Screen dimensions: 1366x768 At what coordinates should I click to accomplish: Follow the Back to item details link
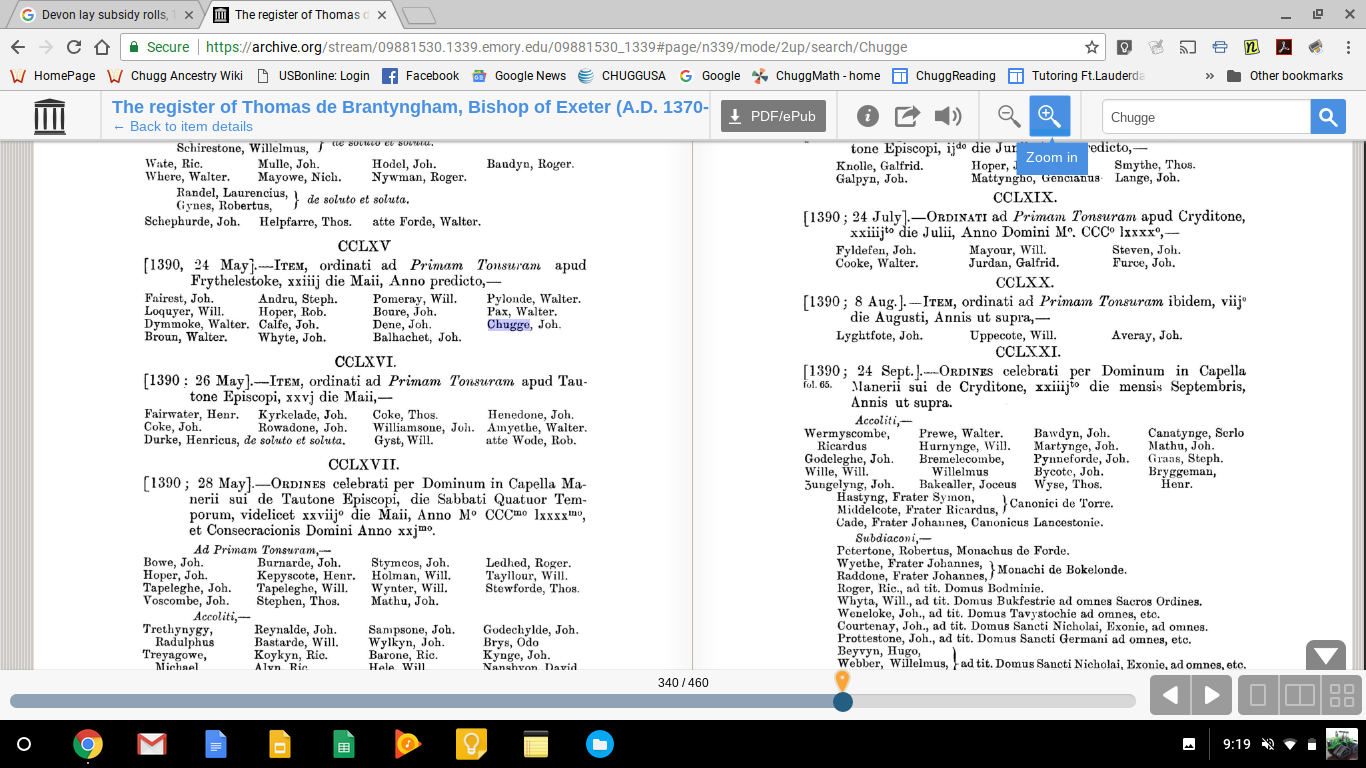click(182, 127)
